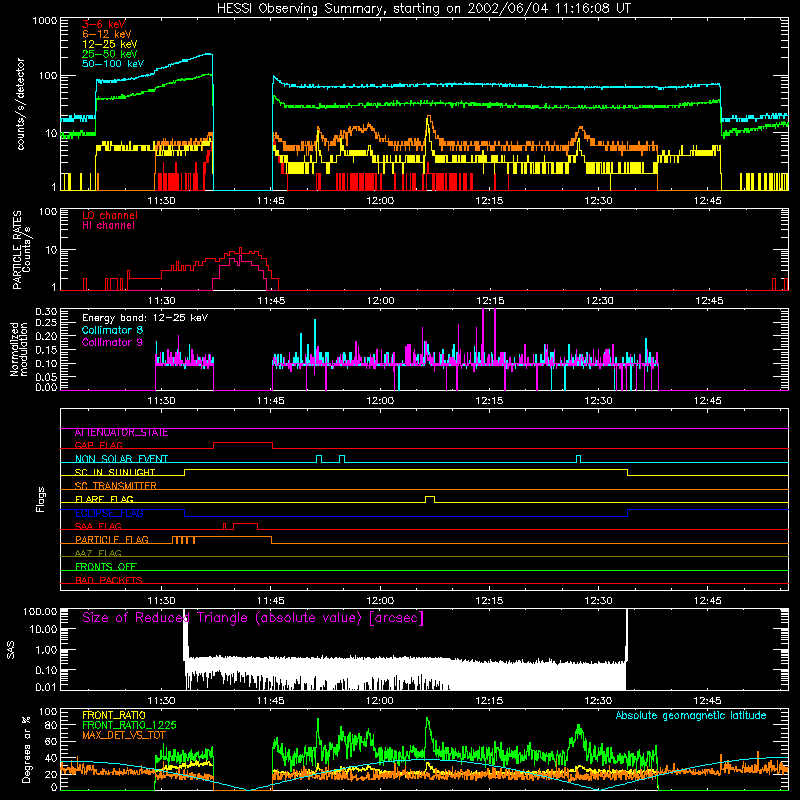Click 12:00 time label under count-rate plot
Image resolution: width=800 pixels, height=800 pixels.
(x=380, y=201)
